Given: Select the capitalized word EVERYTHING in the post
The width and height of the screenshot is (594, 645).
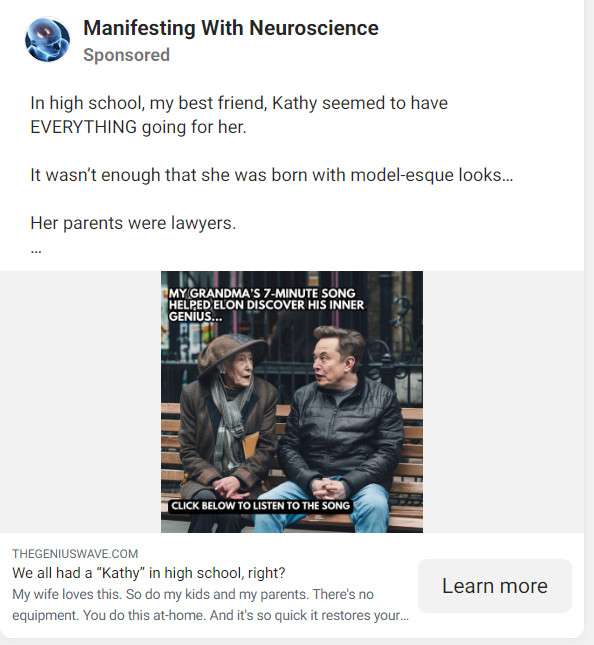Looking at the screenshot, I should [x=84, y=127].
